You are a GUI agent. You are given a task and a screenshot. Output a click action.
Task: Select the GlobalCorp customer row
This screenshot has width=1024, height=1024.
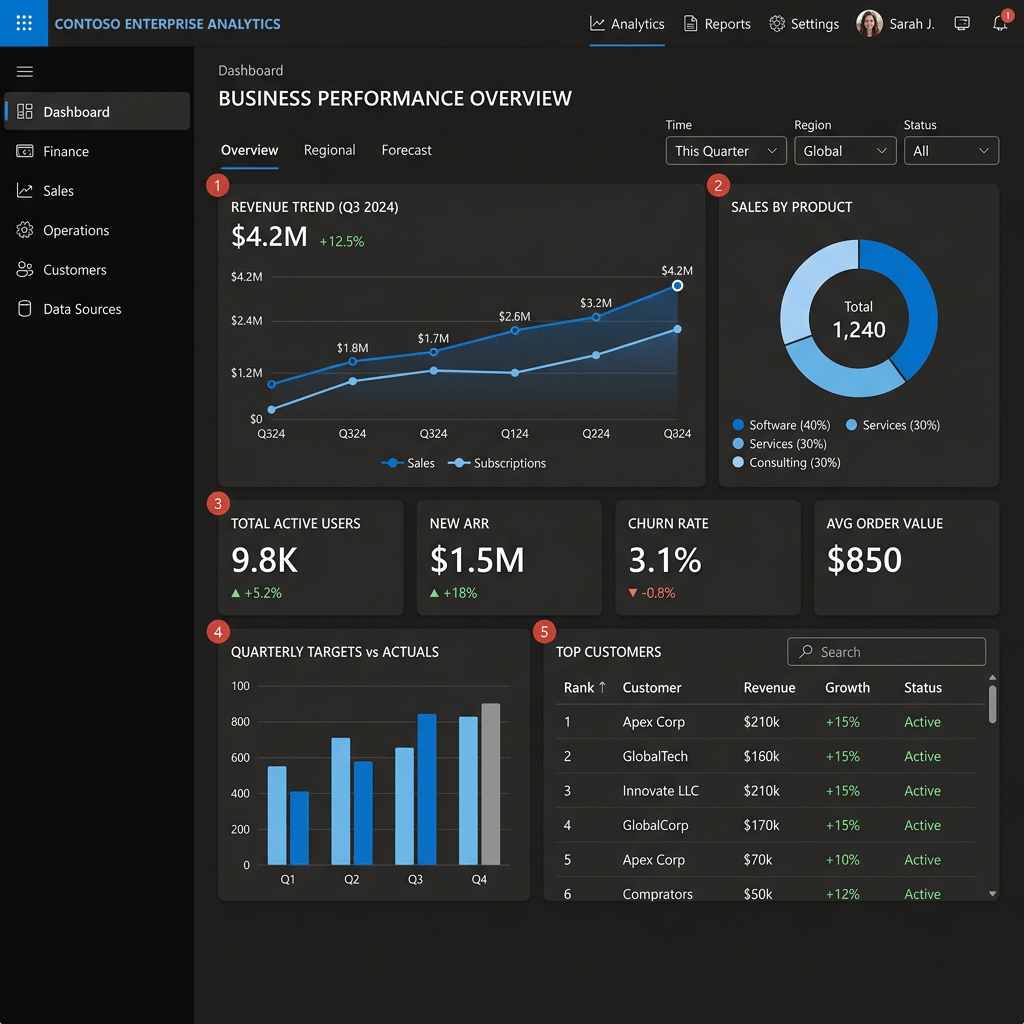[x=766, y=825]
